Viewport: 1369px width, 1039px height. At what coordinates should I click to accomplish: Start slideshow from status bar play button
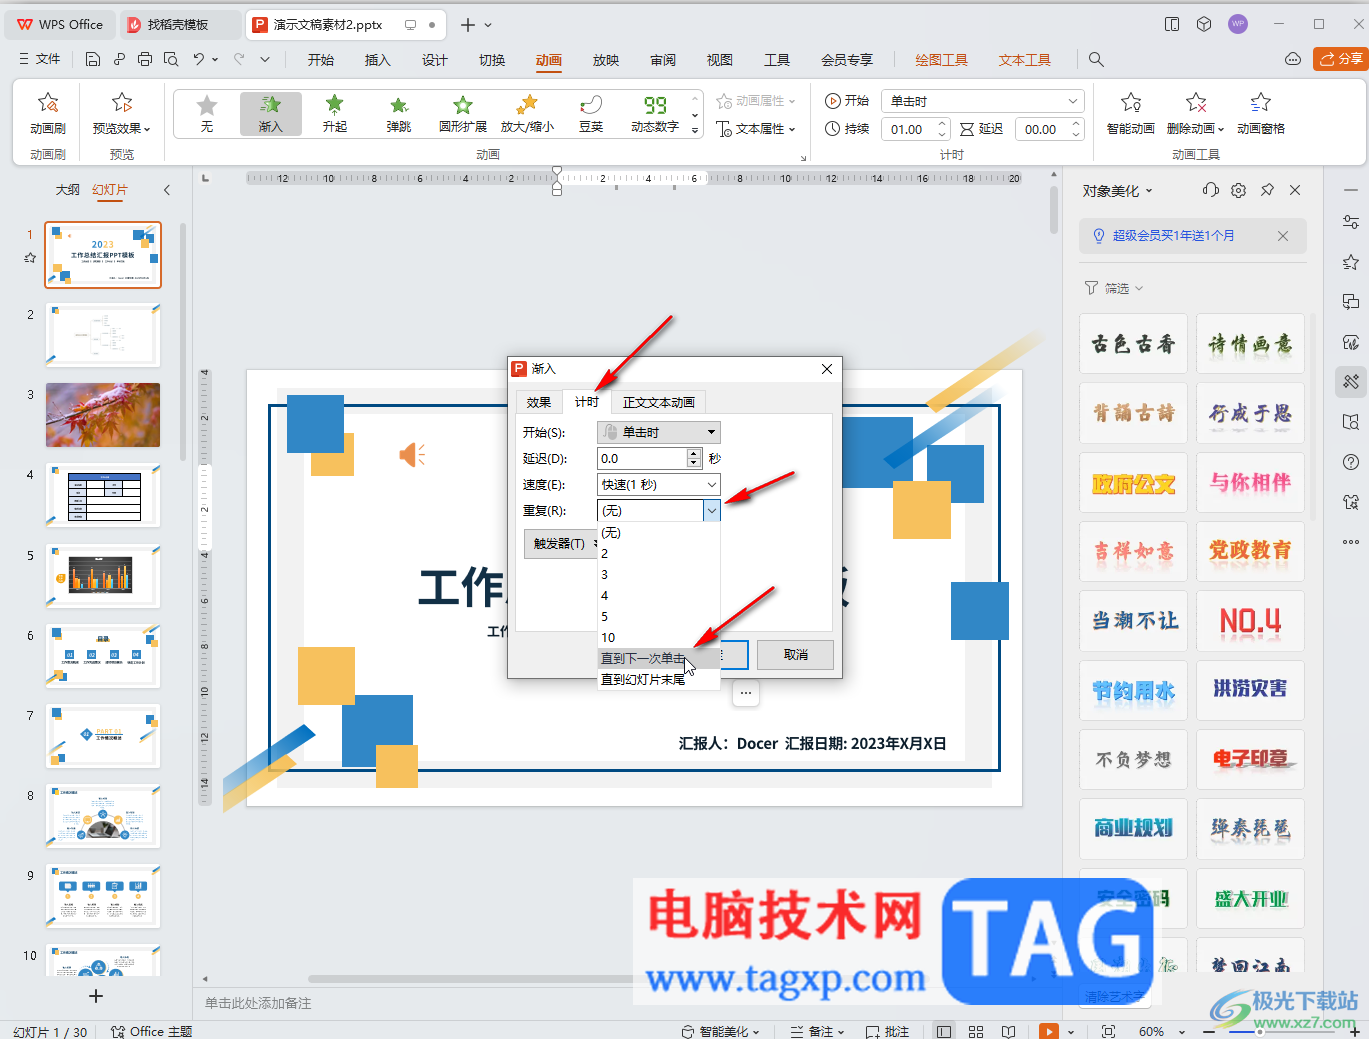[x=1049, y=1031]
